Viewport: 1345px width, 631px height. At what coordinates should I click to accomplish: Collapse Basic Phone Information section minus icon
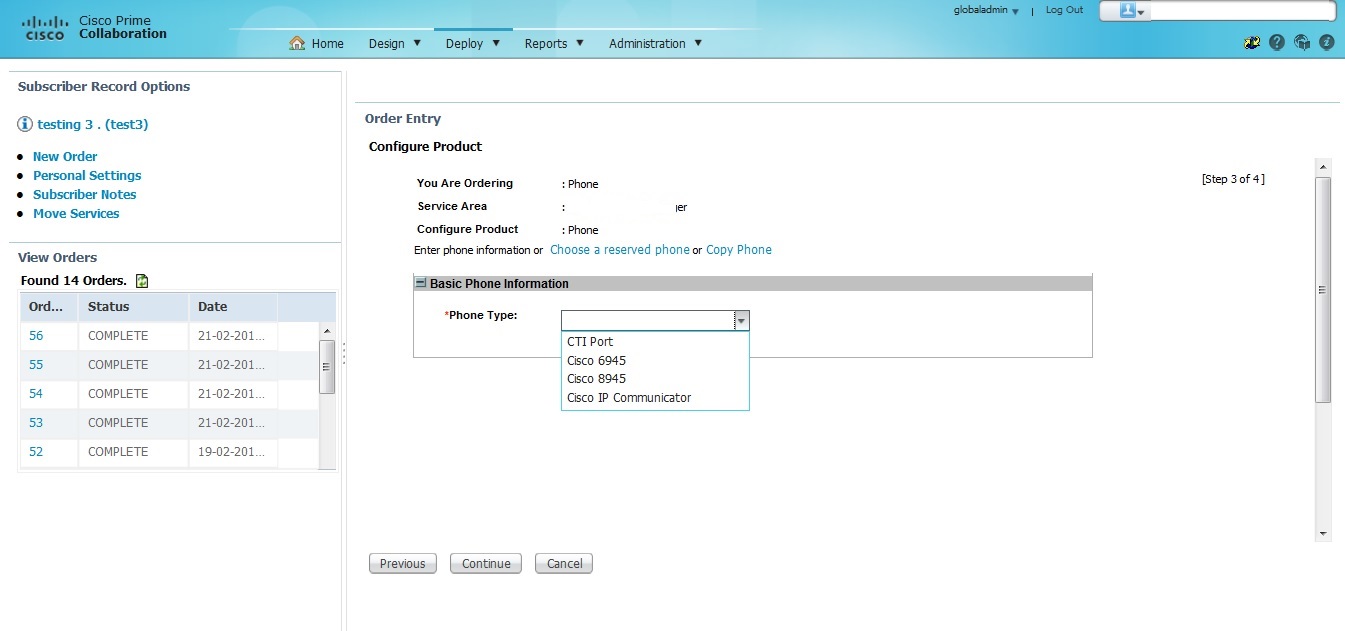point(421,283)
